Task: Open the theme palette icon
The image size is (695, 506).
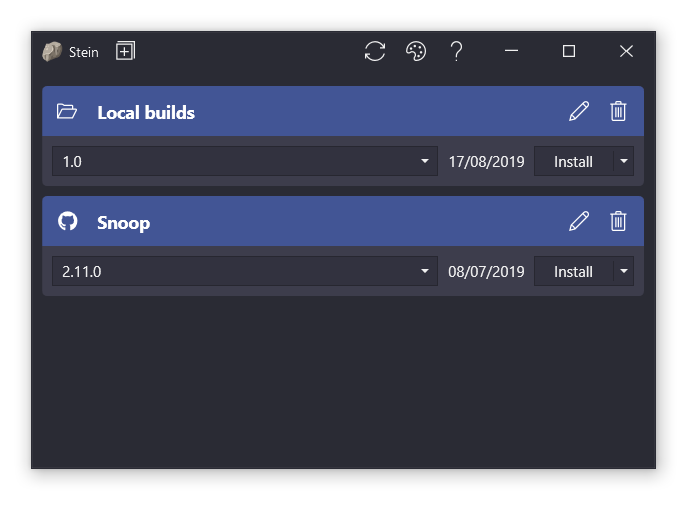Action: 416,51
